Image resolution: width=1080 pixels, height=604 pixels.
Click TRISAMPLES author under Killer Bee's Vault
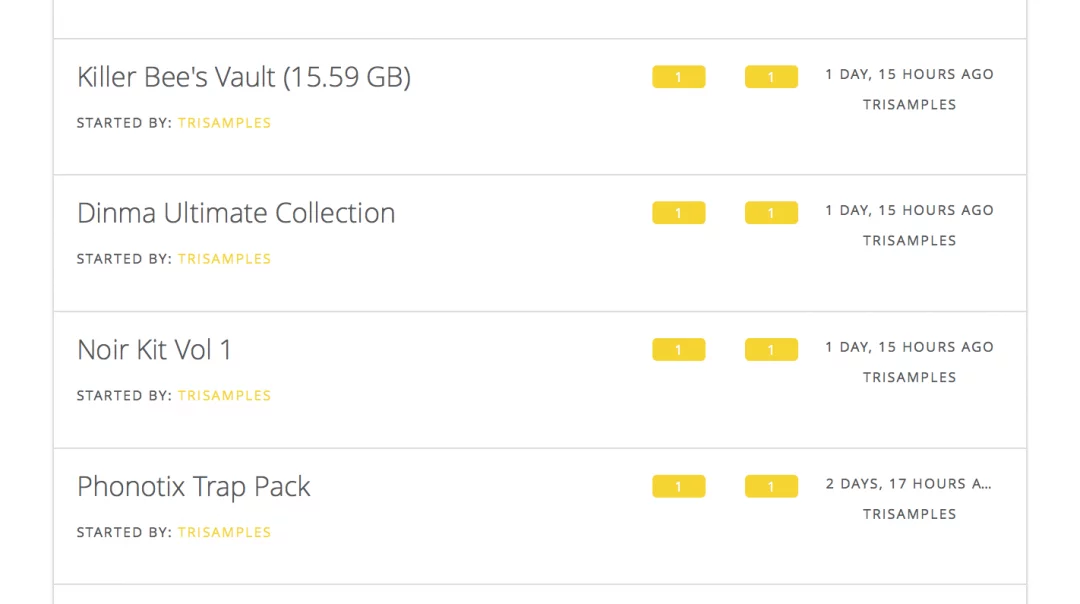225,123
